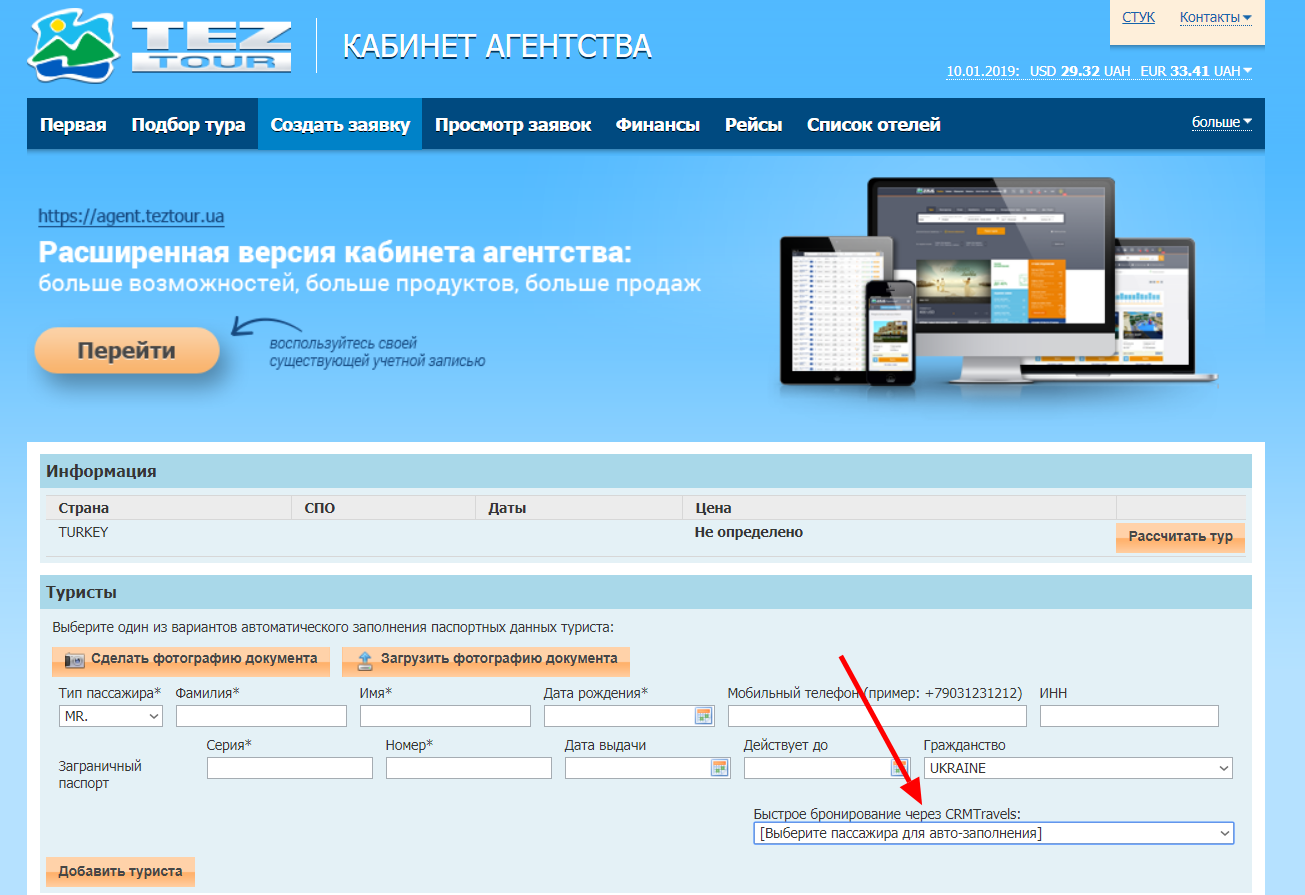Click the Дата выдачи input field

tap(637, 768)
